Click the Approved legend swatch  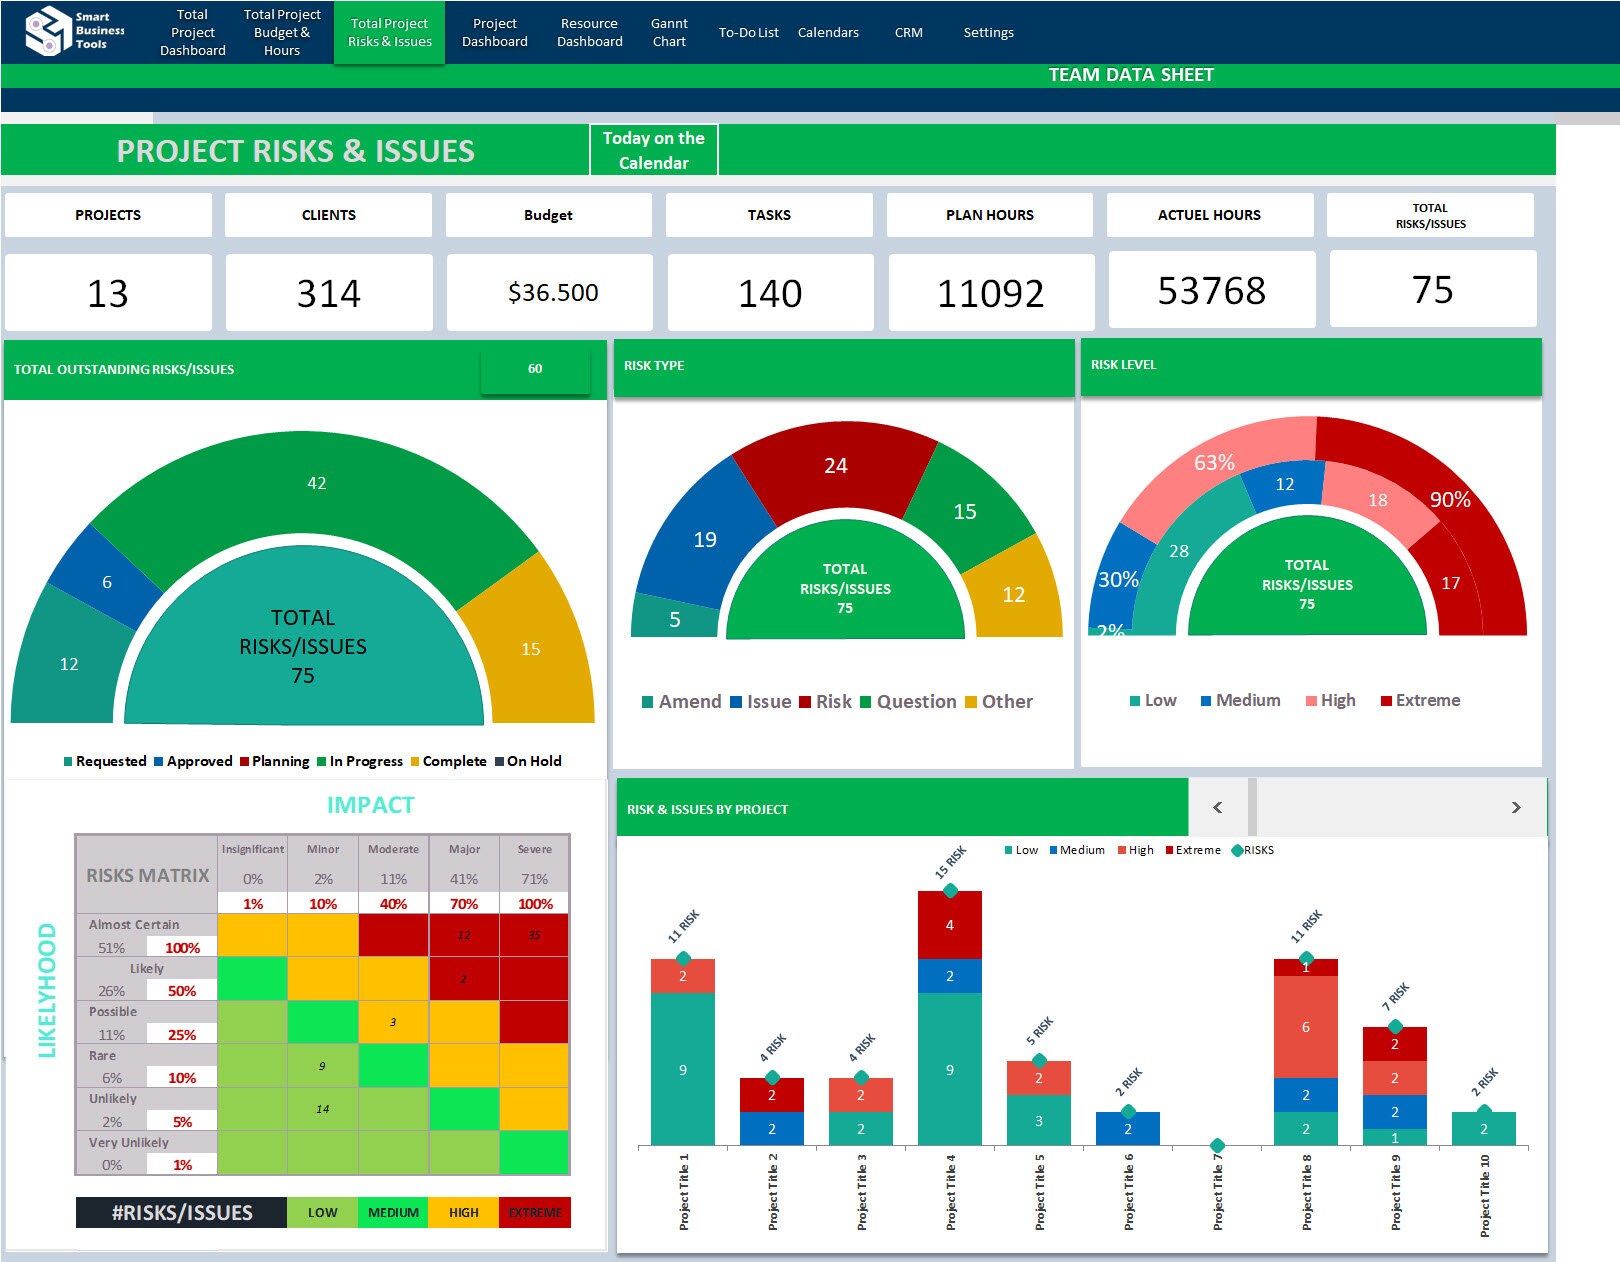pos(159,762)
